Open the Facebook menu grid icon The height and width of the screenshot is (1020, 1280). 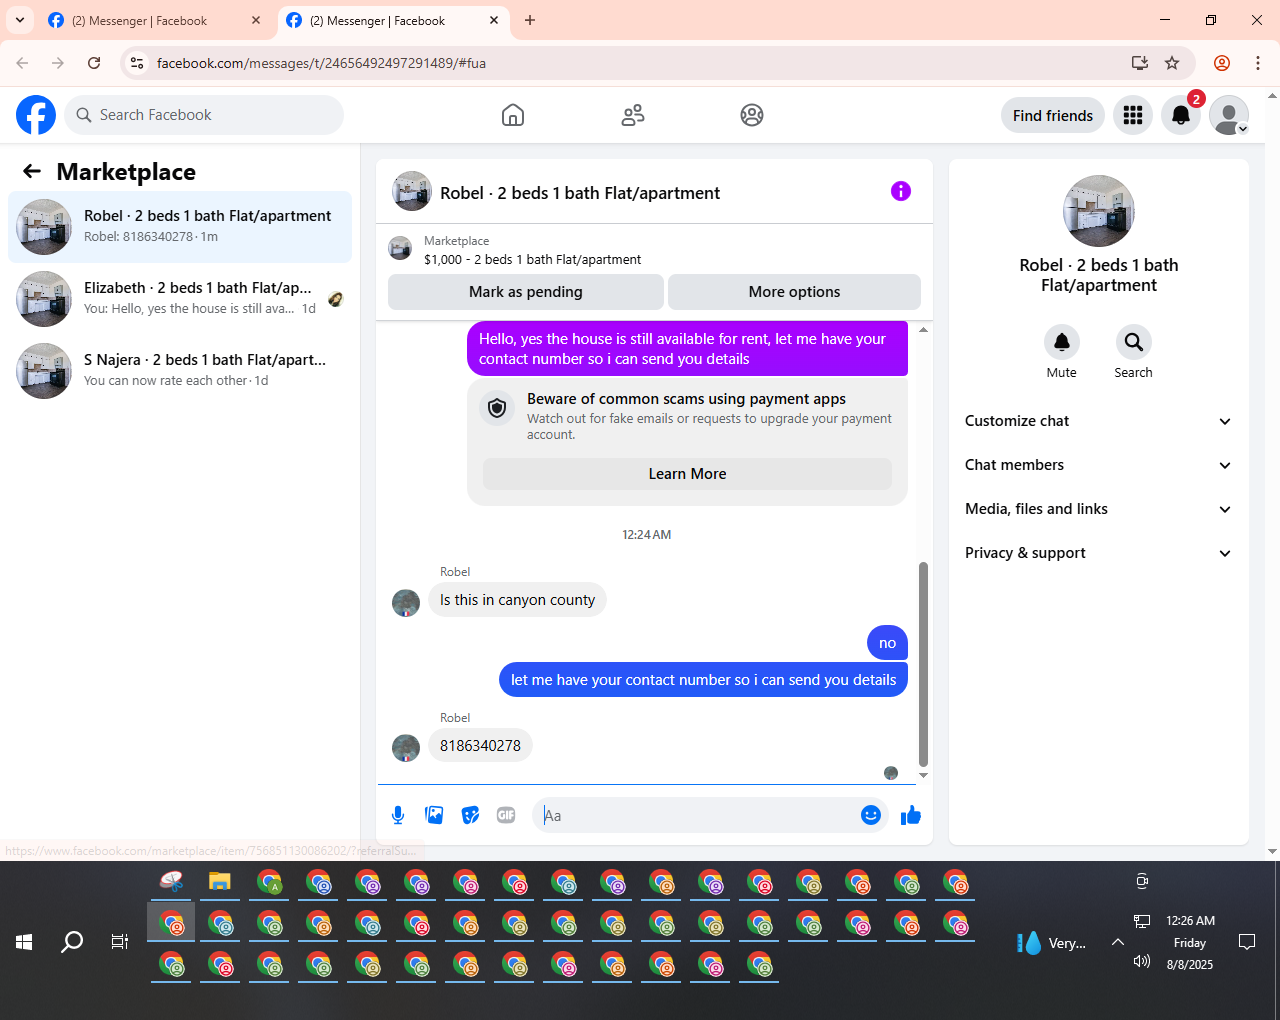pos(1133,115)
